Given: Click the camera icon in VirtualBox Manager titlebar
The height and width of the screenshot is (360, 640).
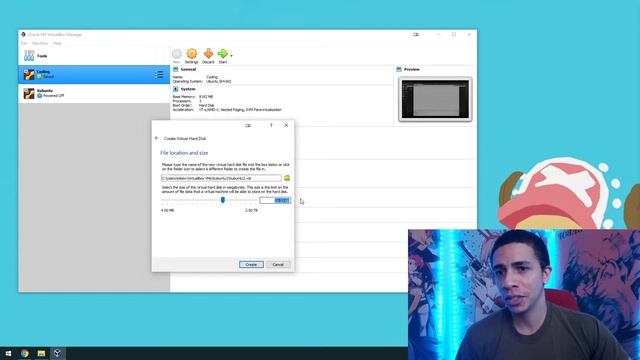Looking at the screenshot, I should point(416,35).
